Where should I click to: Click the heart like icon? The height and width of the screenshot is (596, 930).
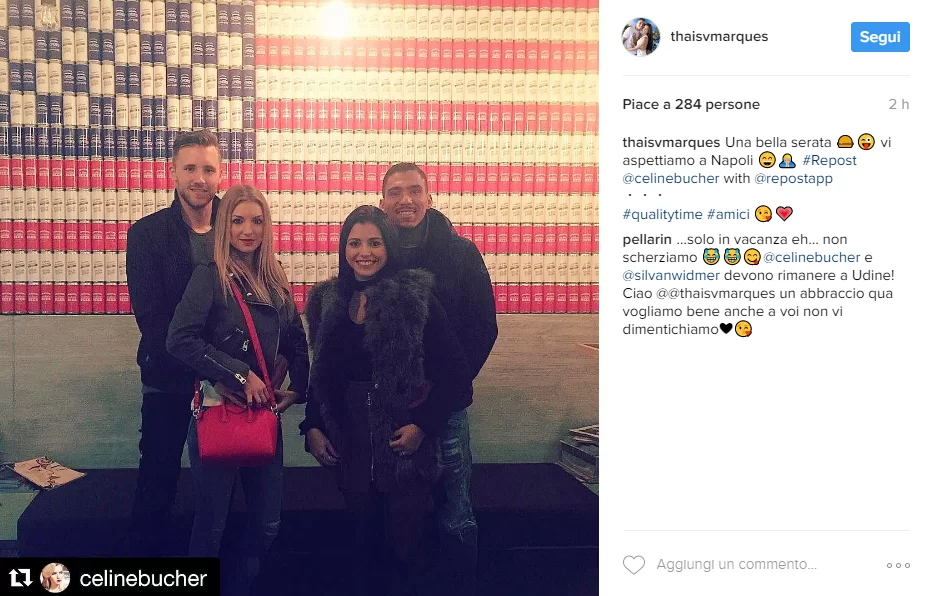click(x=633, y=565)
